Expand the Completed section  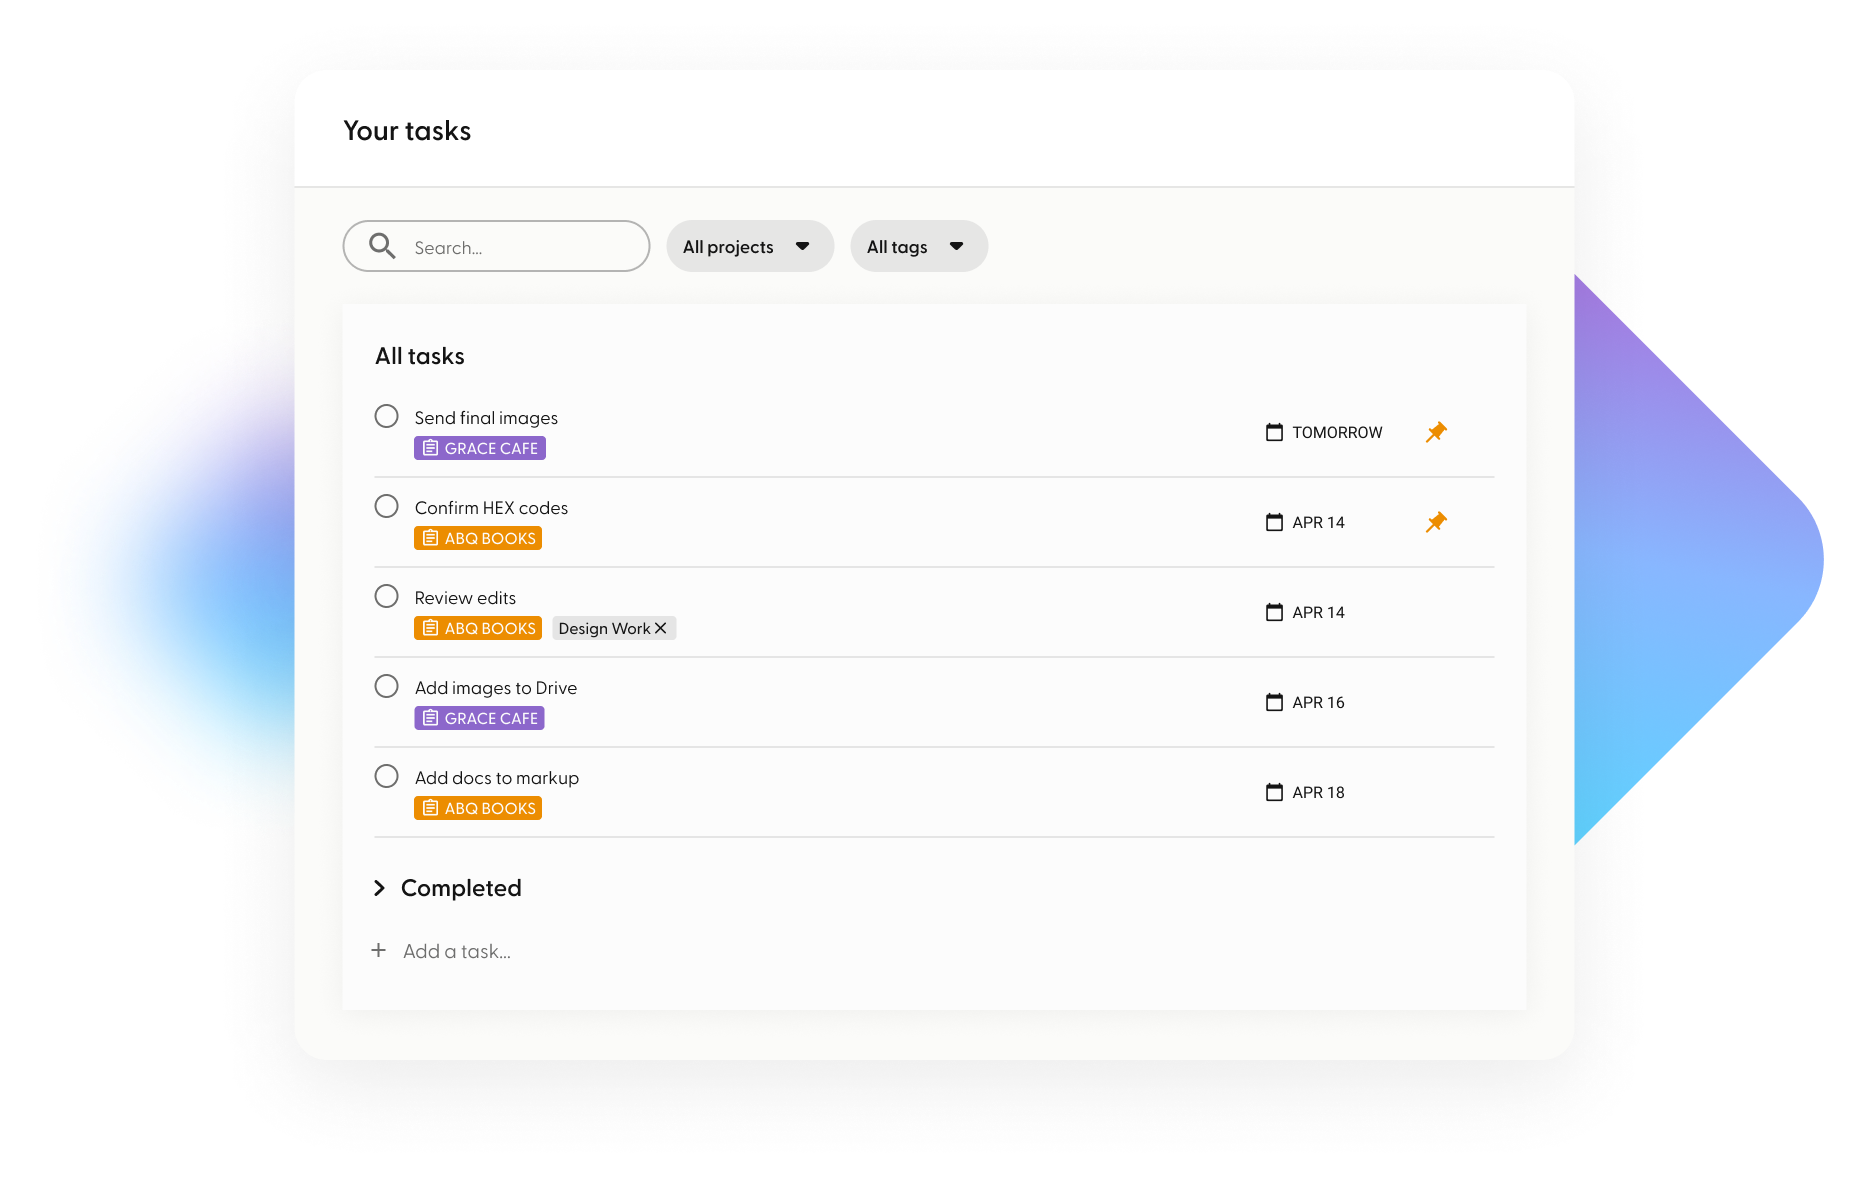[380, 888]
